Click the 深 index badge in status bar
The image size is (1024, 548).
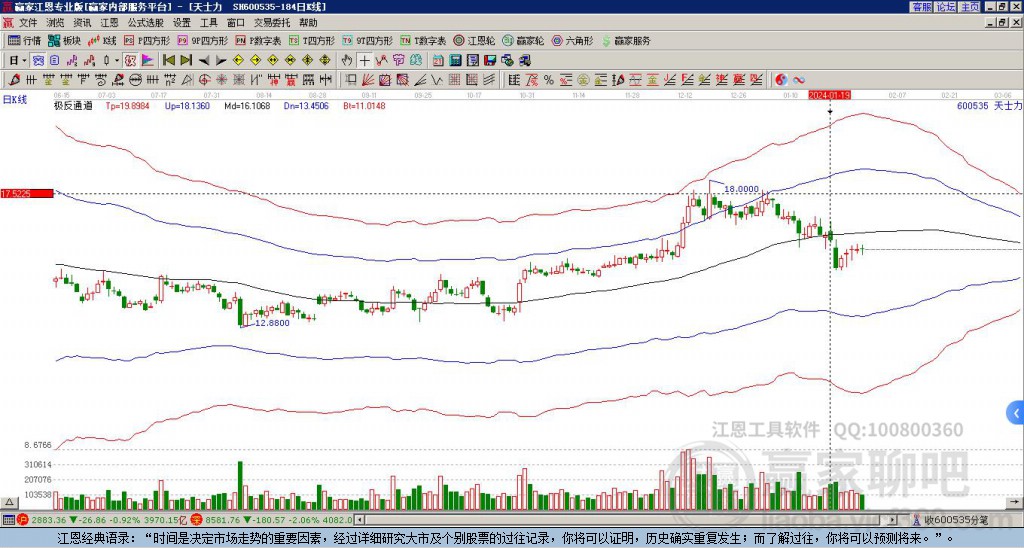click(195, 520)
